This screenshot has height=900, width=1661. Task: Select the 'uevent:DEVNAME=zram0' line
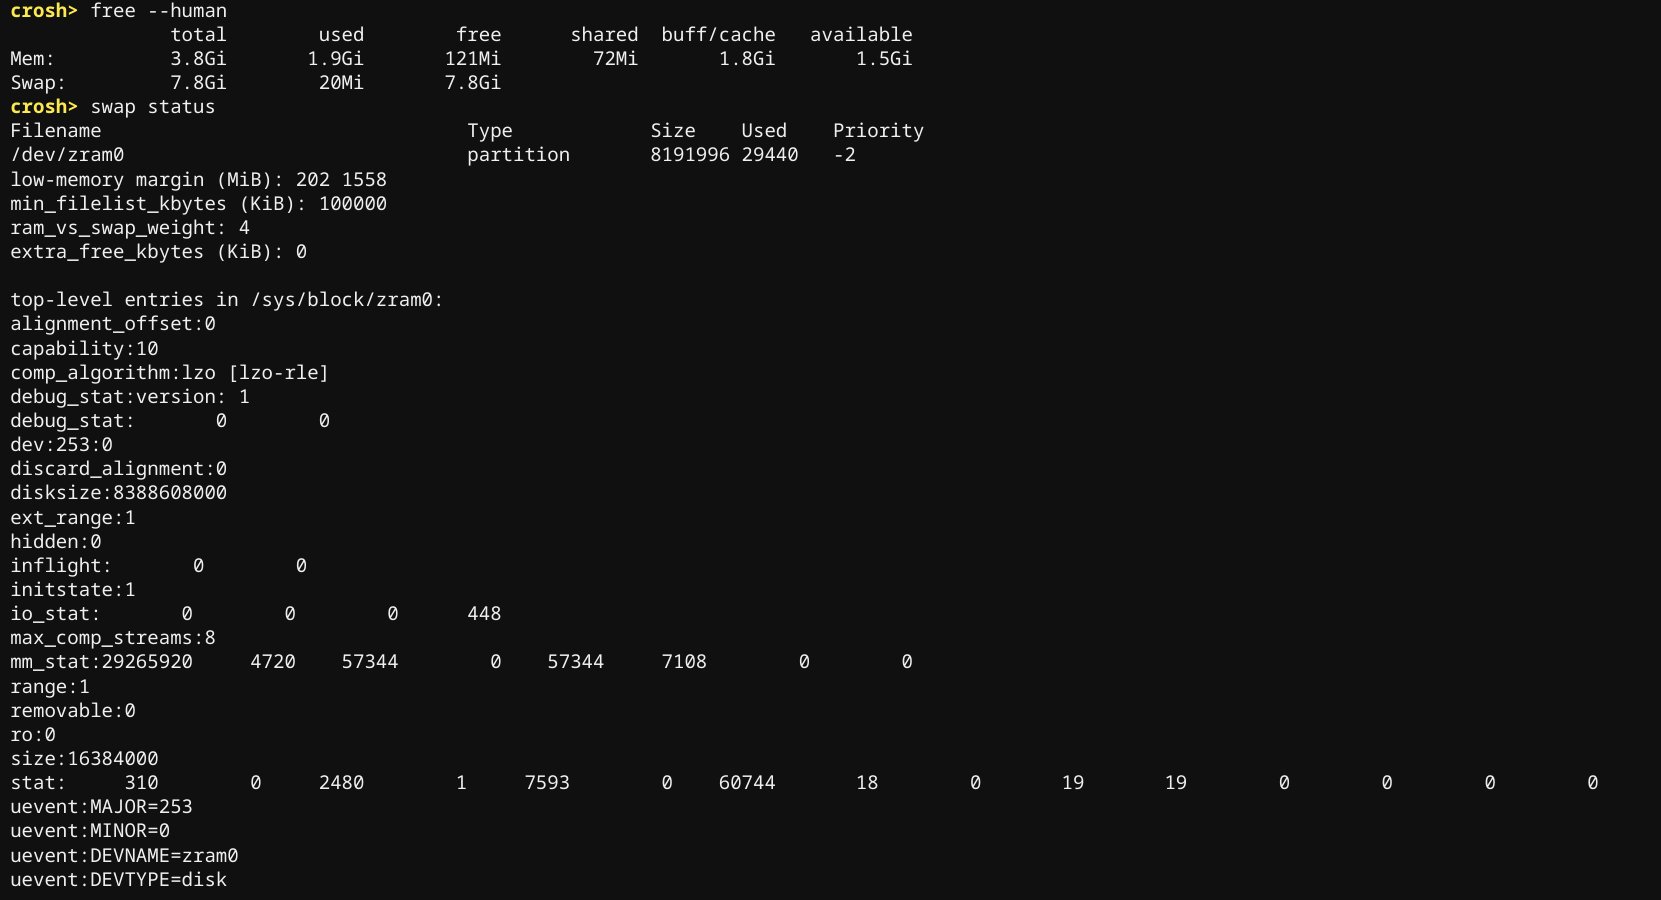coord(124,856)
